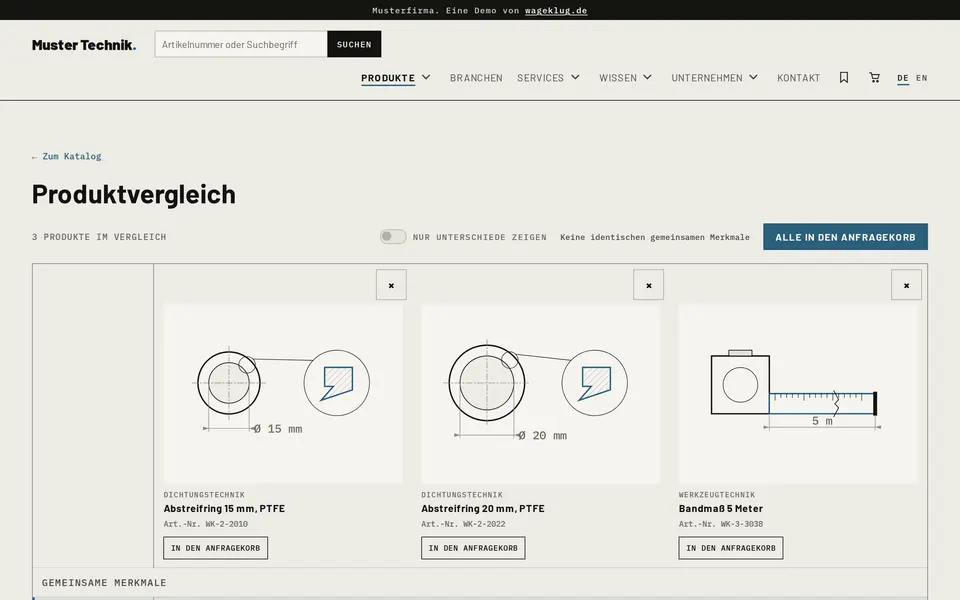Click the Werkzeugtechnik category label

coord(717,495)
